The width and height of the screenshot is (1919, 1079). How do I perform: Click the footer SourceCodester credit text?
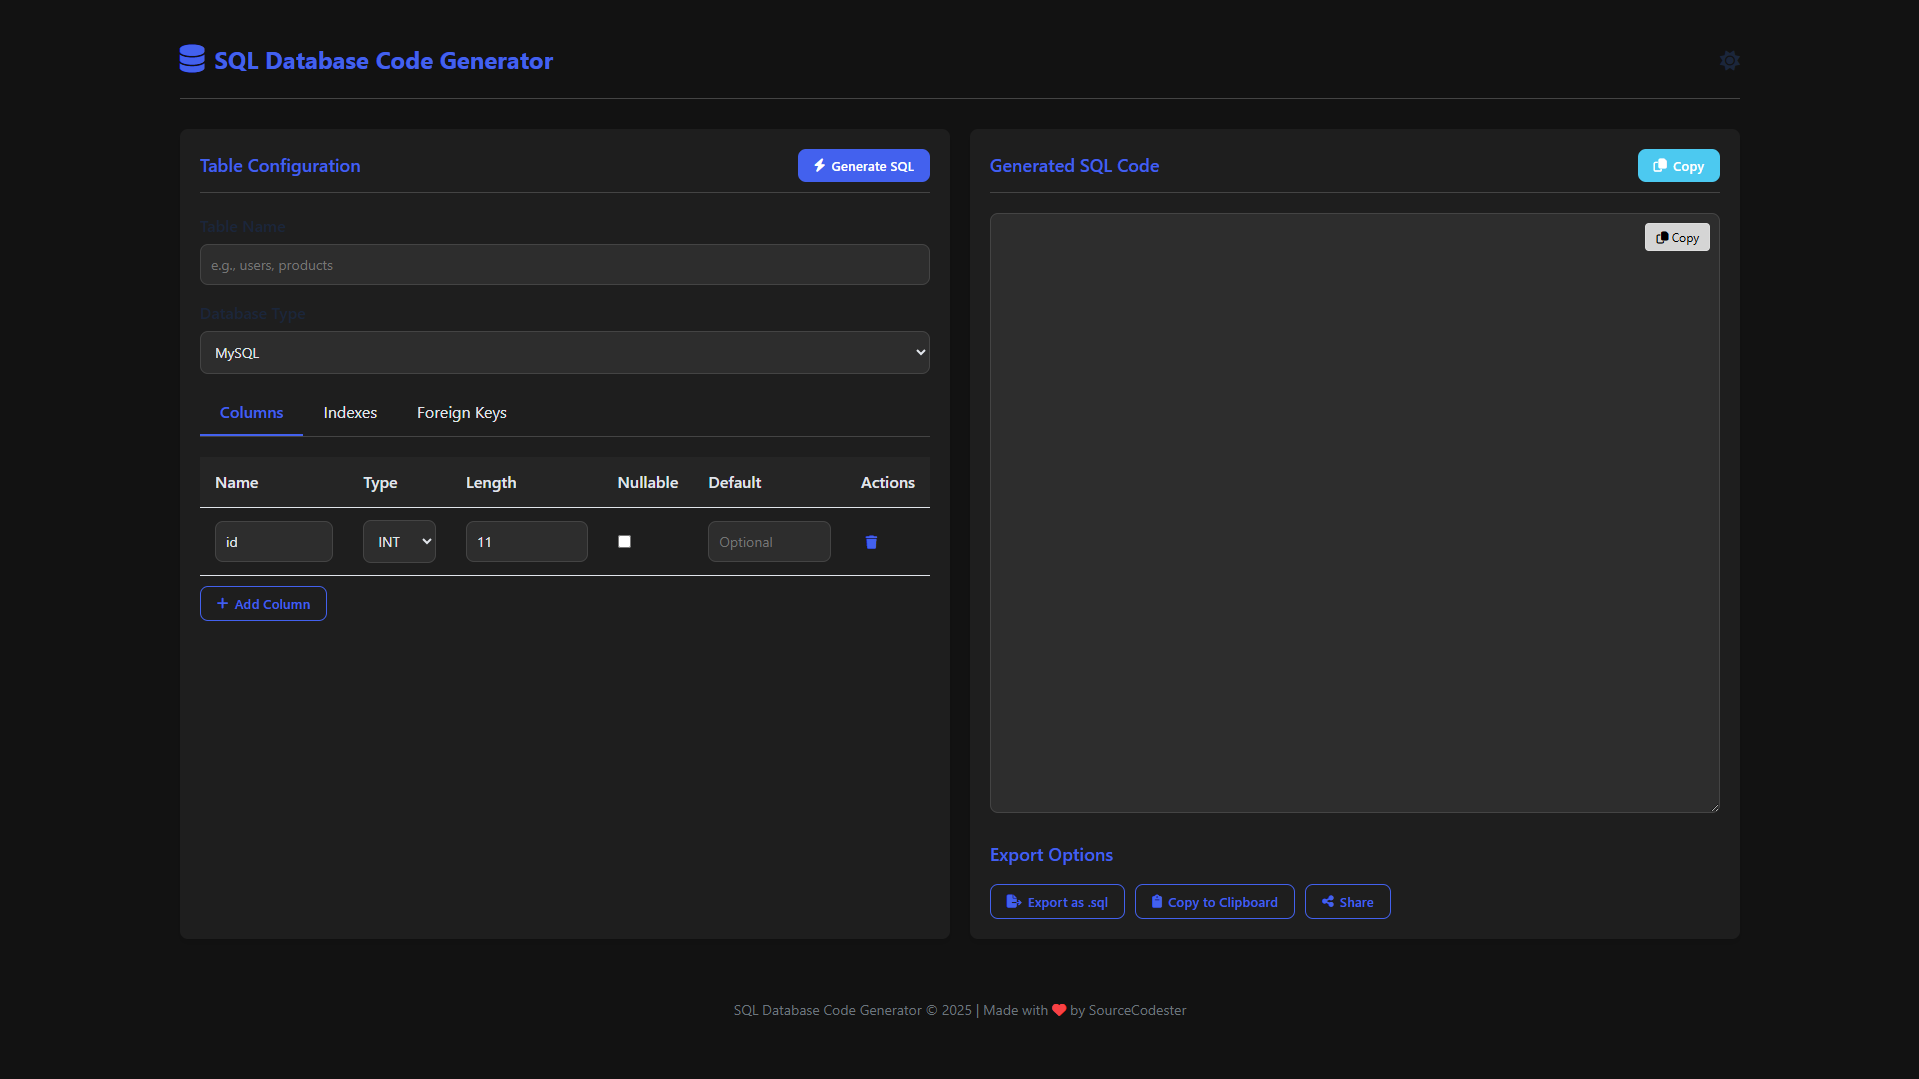(1137, 1011)
